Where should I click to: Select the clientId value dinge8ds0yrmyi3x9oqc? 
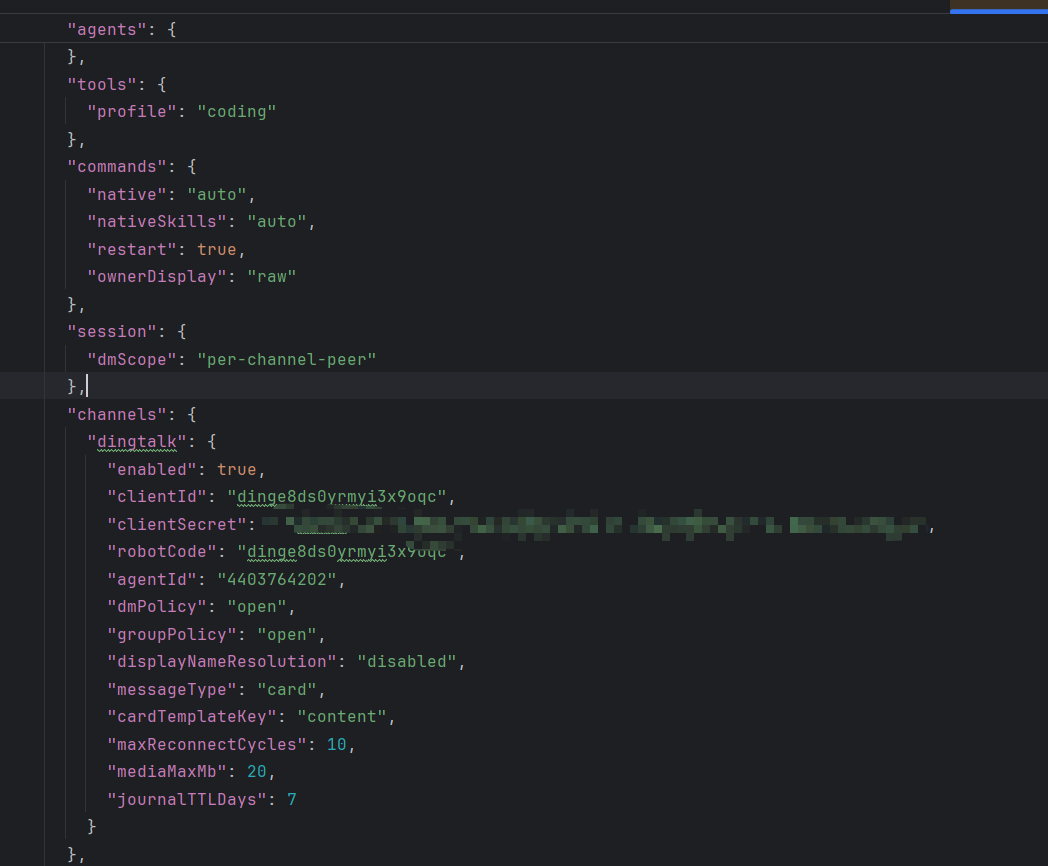point(337,497)
